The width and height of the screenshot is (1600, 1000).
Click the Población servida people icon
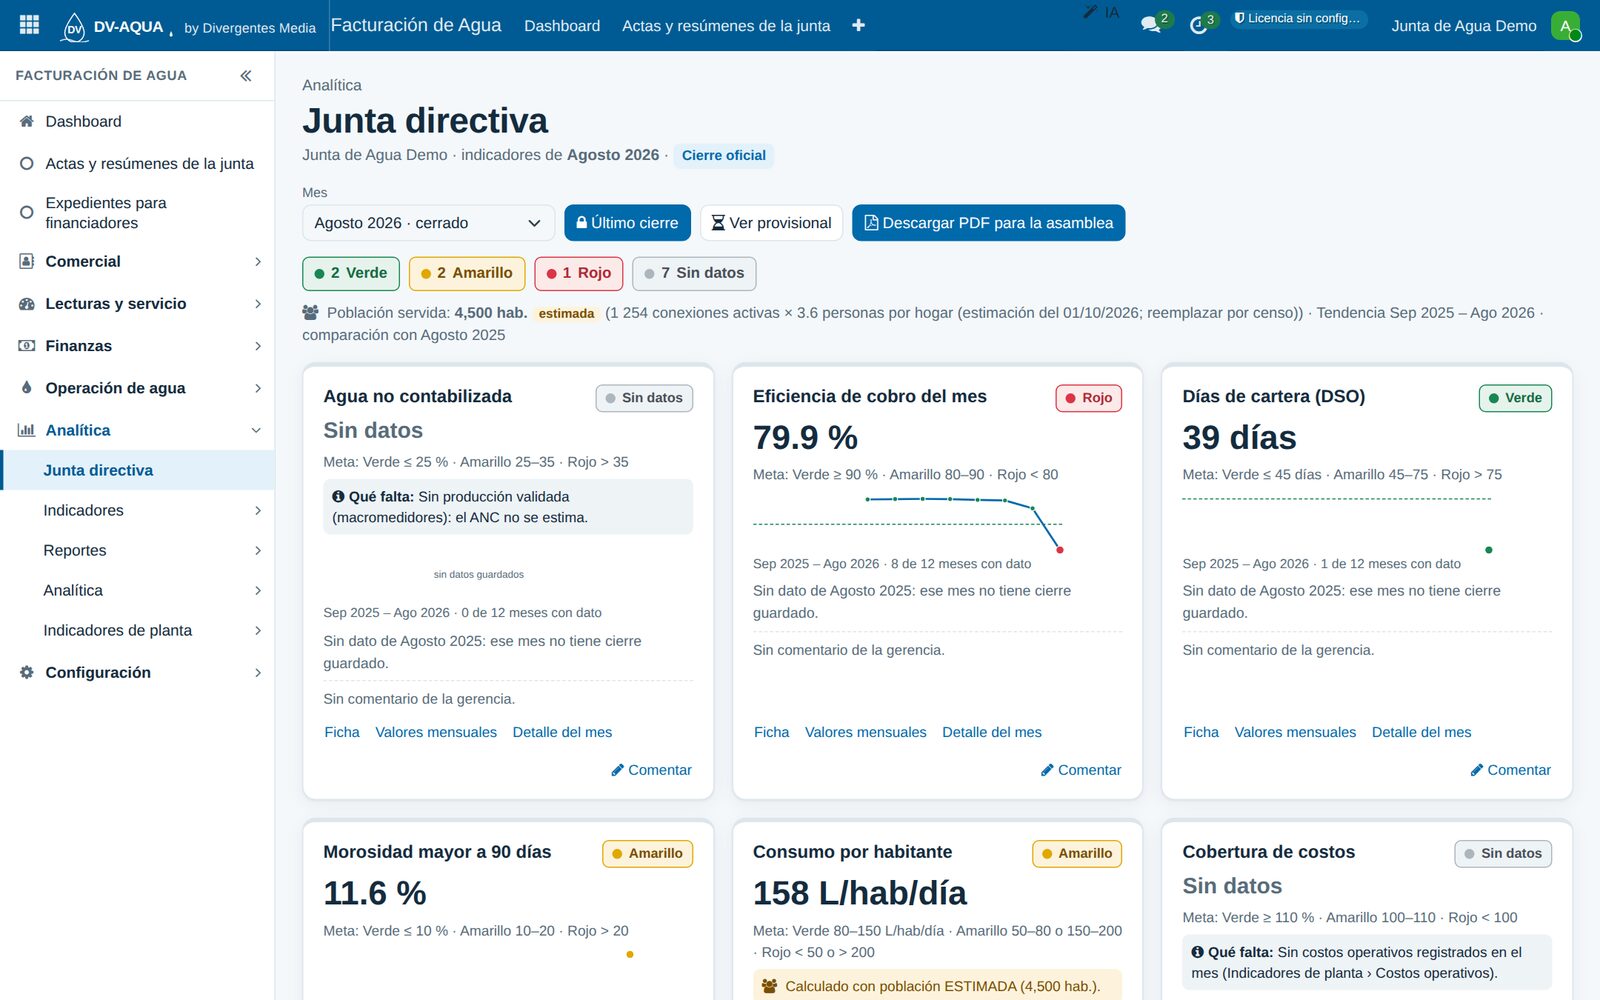pos(311,312)
